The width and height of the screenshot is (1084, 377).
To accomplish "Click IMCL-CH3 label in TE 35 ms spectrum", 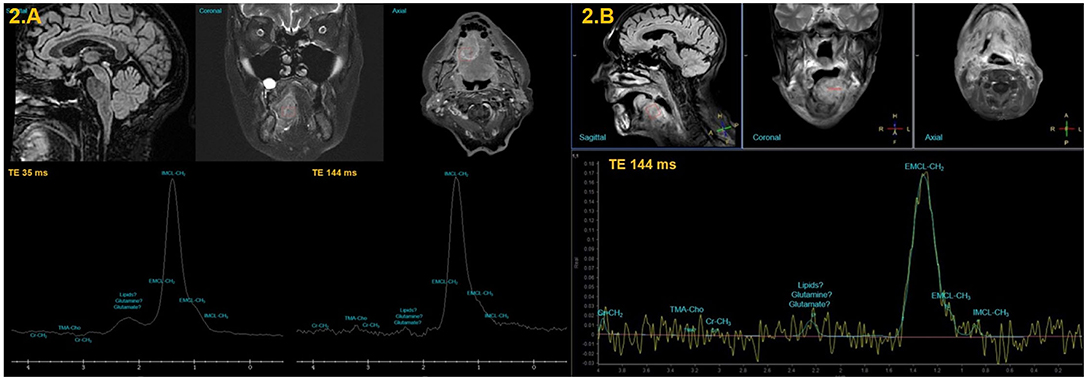I will pyautogui.click(x=216, y=316).
